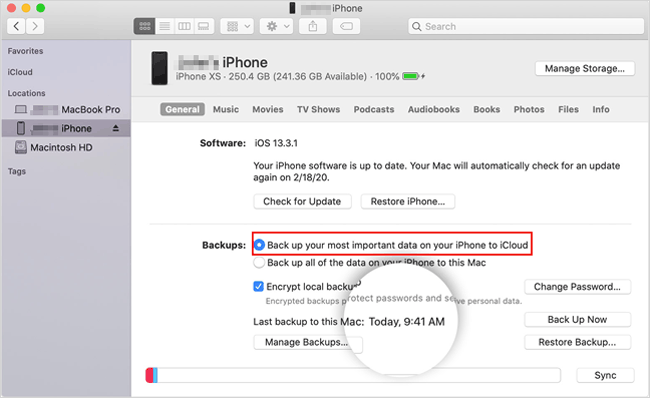Click the Tags sidebar heading
Image resolution: width=650 pixels, height=401 pixels.
17,171
